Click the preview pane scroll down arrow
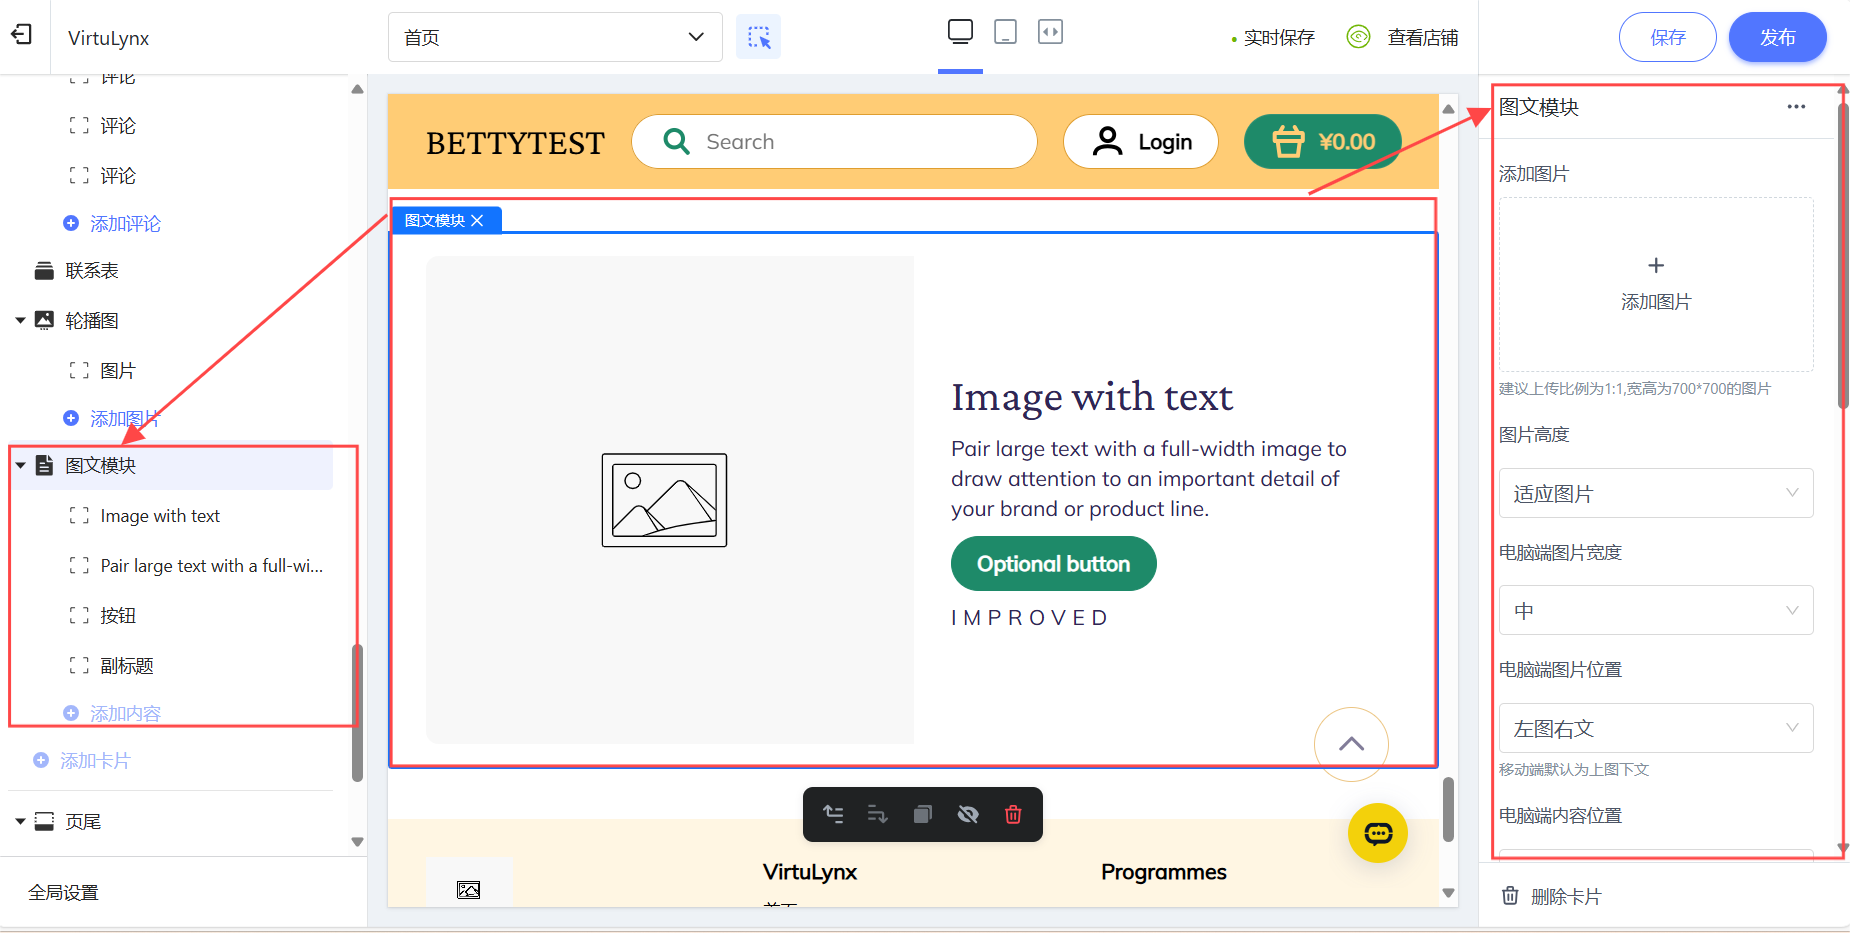The height and width of the screenshot is (933, 1850). [x=1448, y=893]
